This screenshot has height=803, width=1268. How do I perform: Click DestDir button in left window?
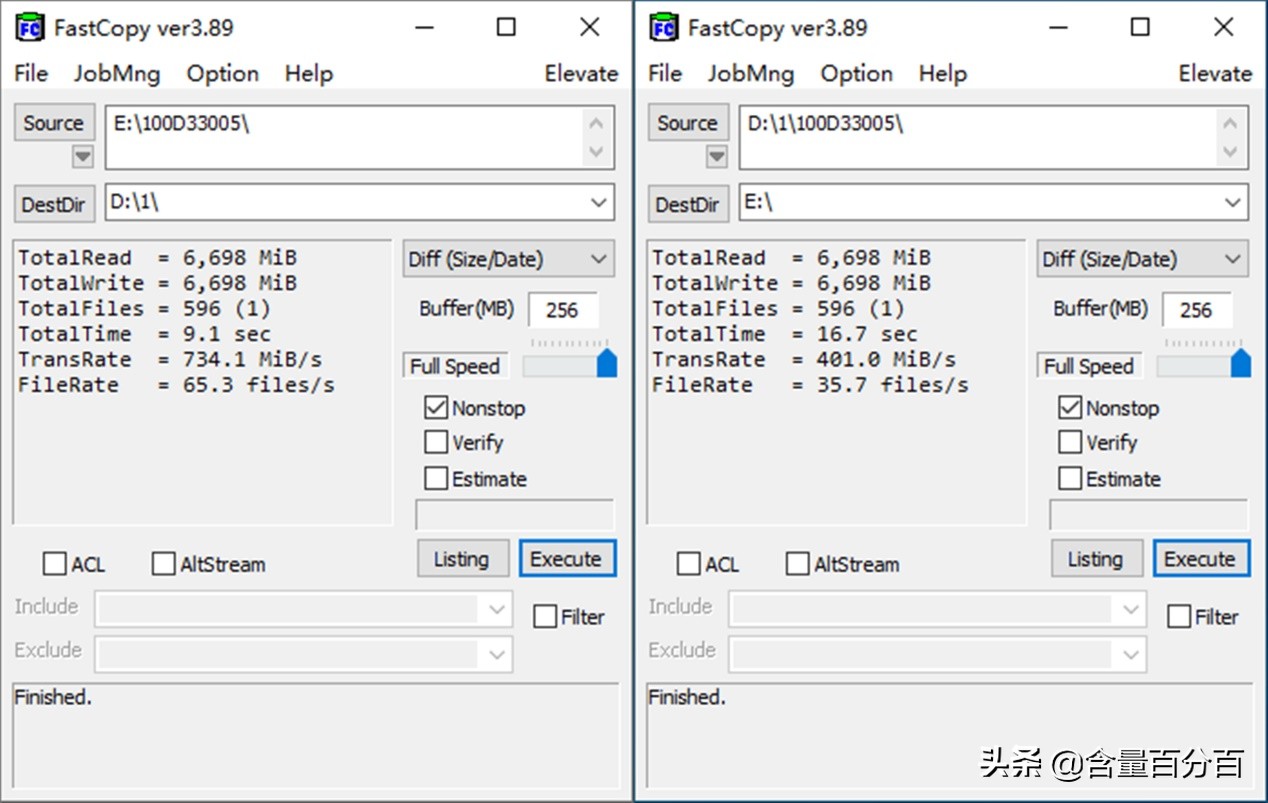(54, 205)
